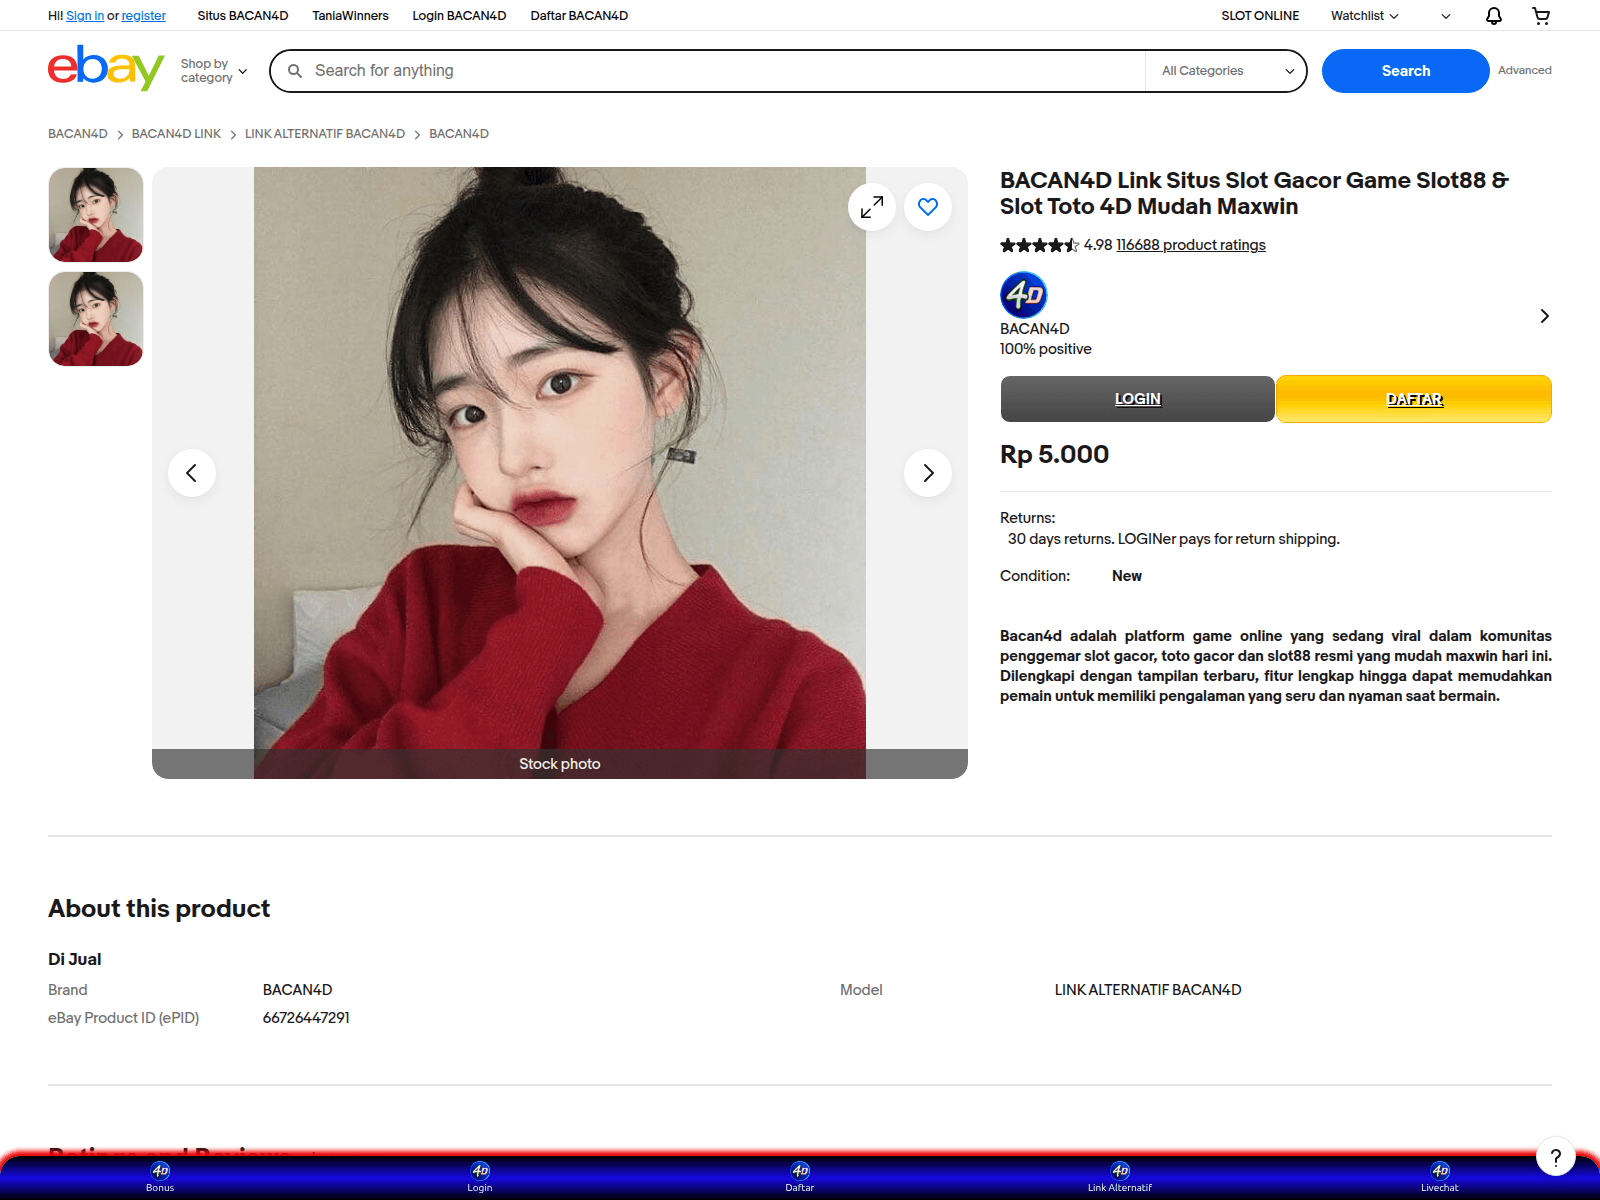Go to BACAN4D LINK breadcrumb
The width and height of the screenshot is (1600, 1200).
click(176, 134)
